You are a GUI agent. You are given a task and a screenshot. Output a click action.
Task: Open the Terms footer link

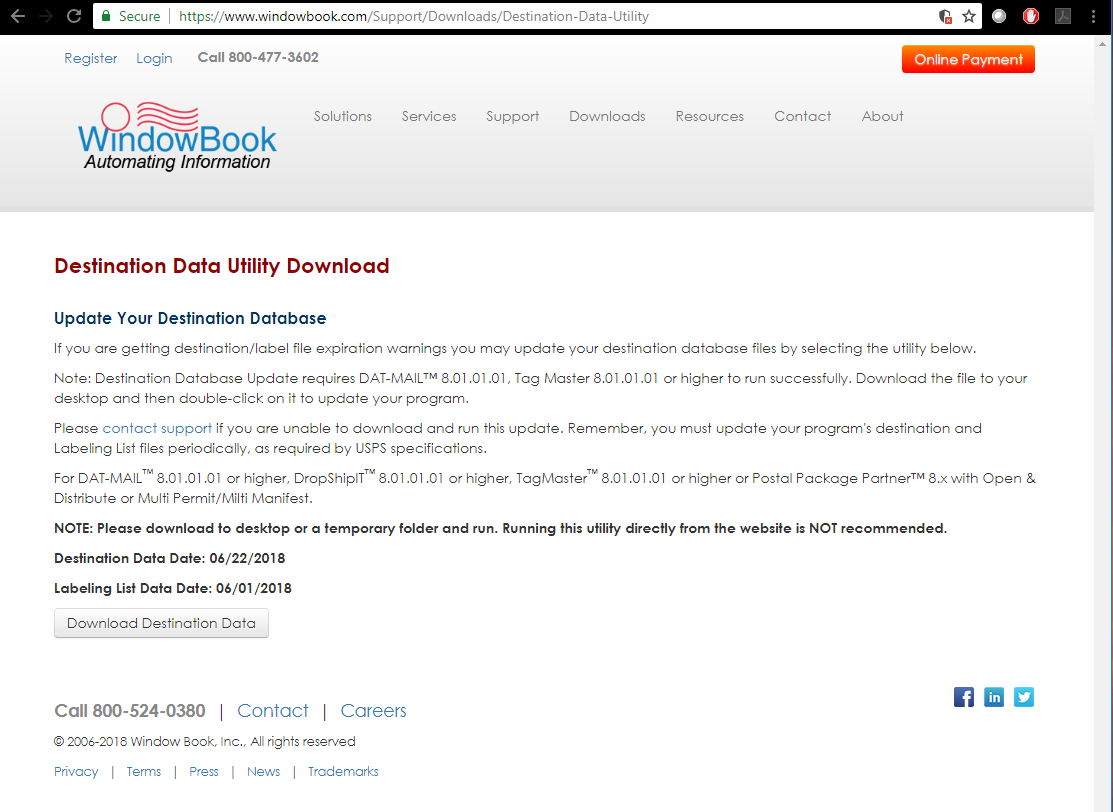143,772
